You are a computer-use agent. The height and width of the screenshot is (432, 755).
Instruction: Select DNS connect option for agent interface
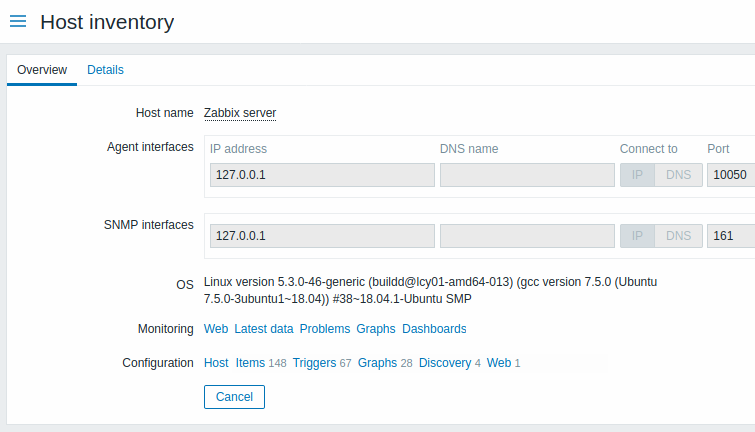(678, 175)
